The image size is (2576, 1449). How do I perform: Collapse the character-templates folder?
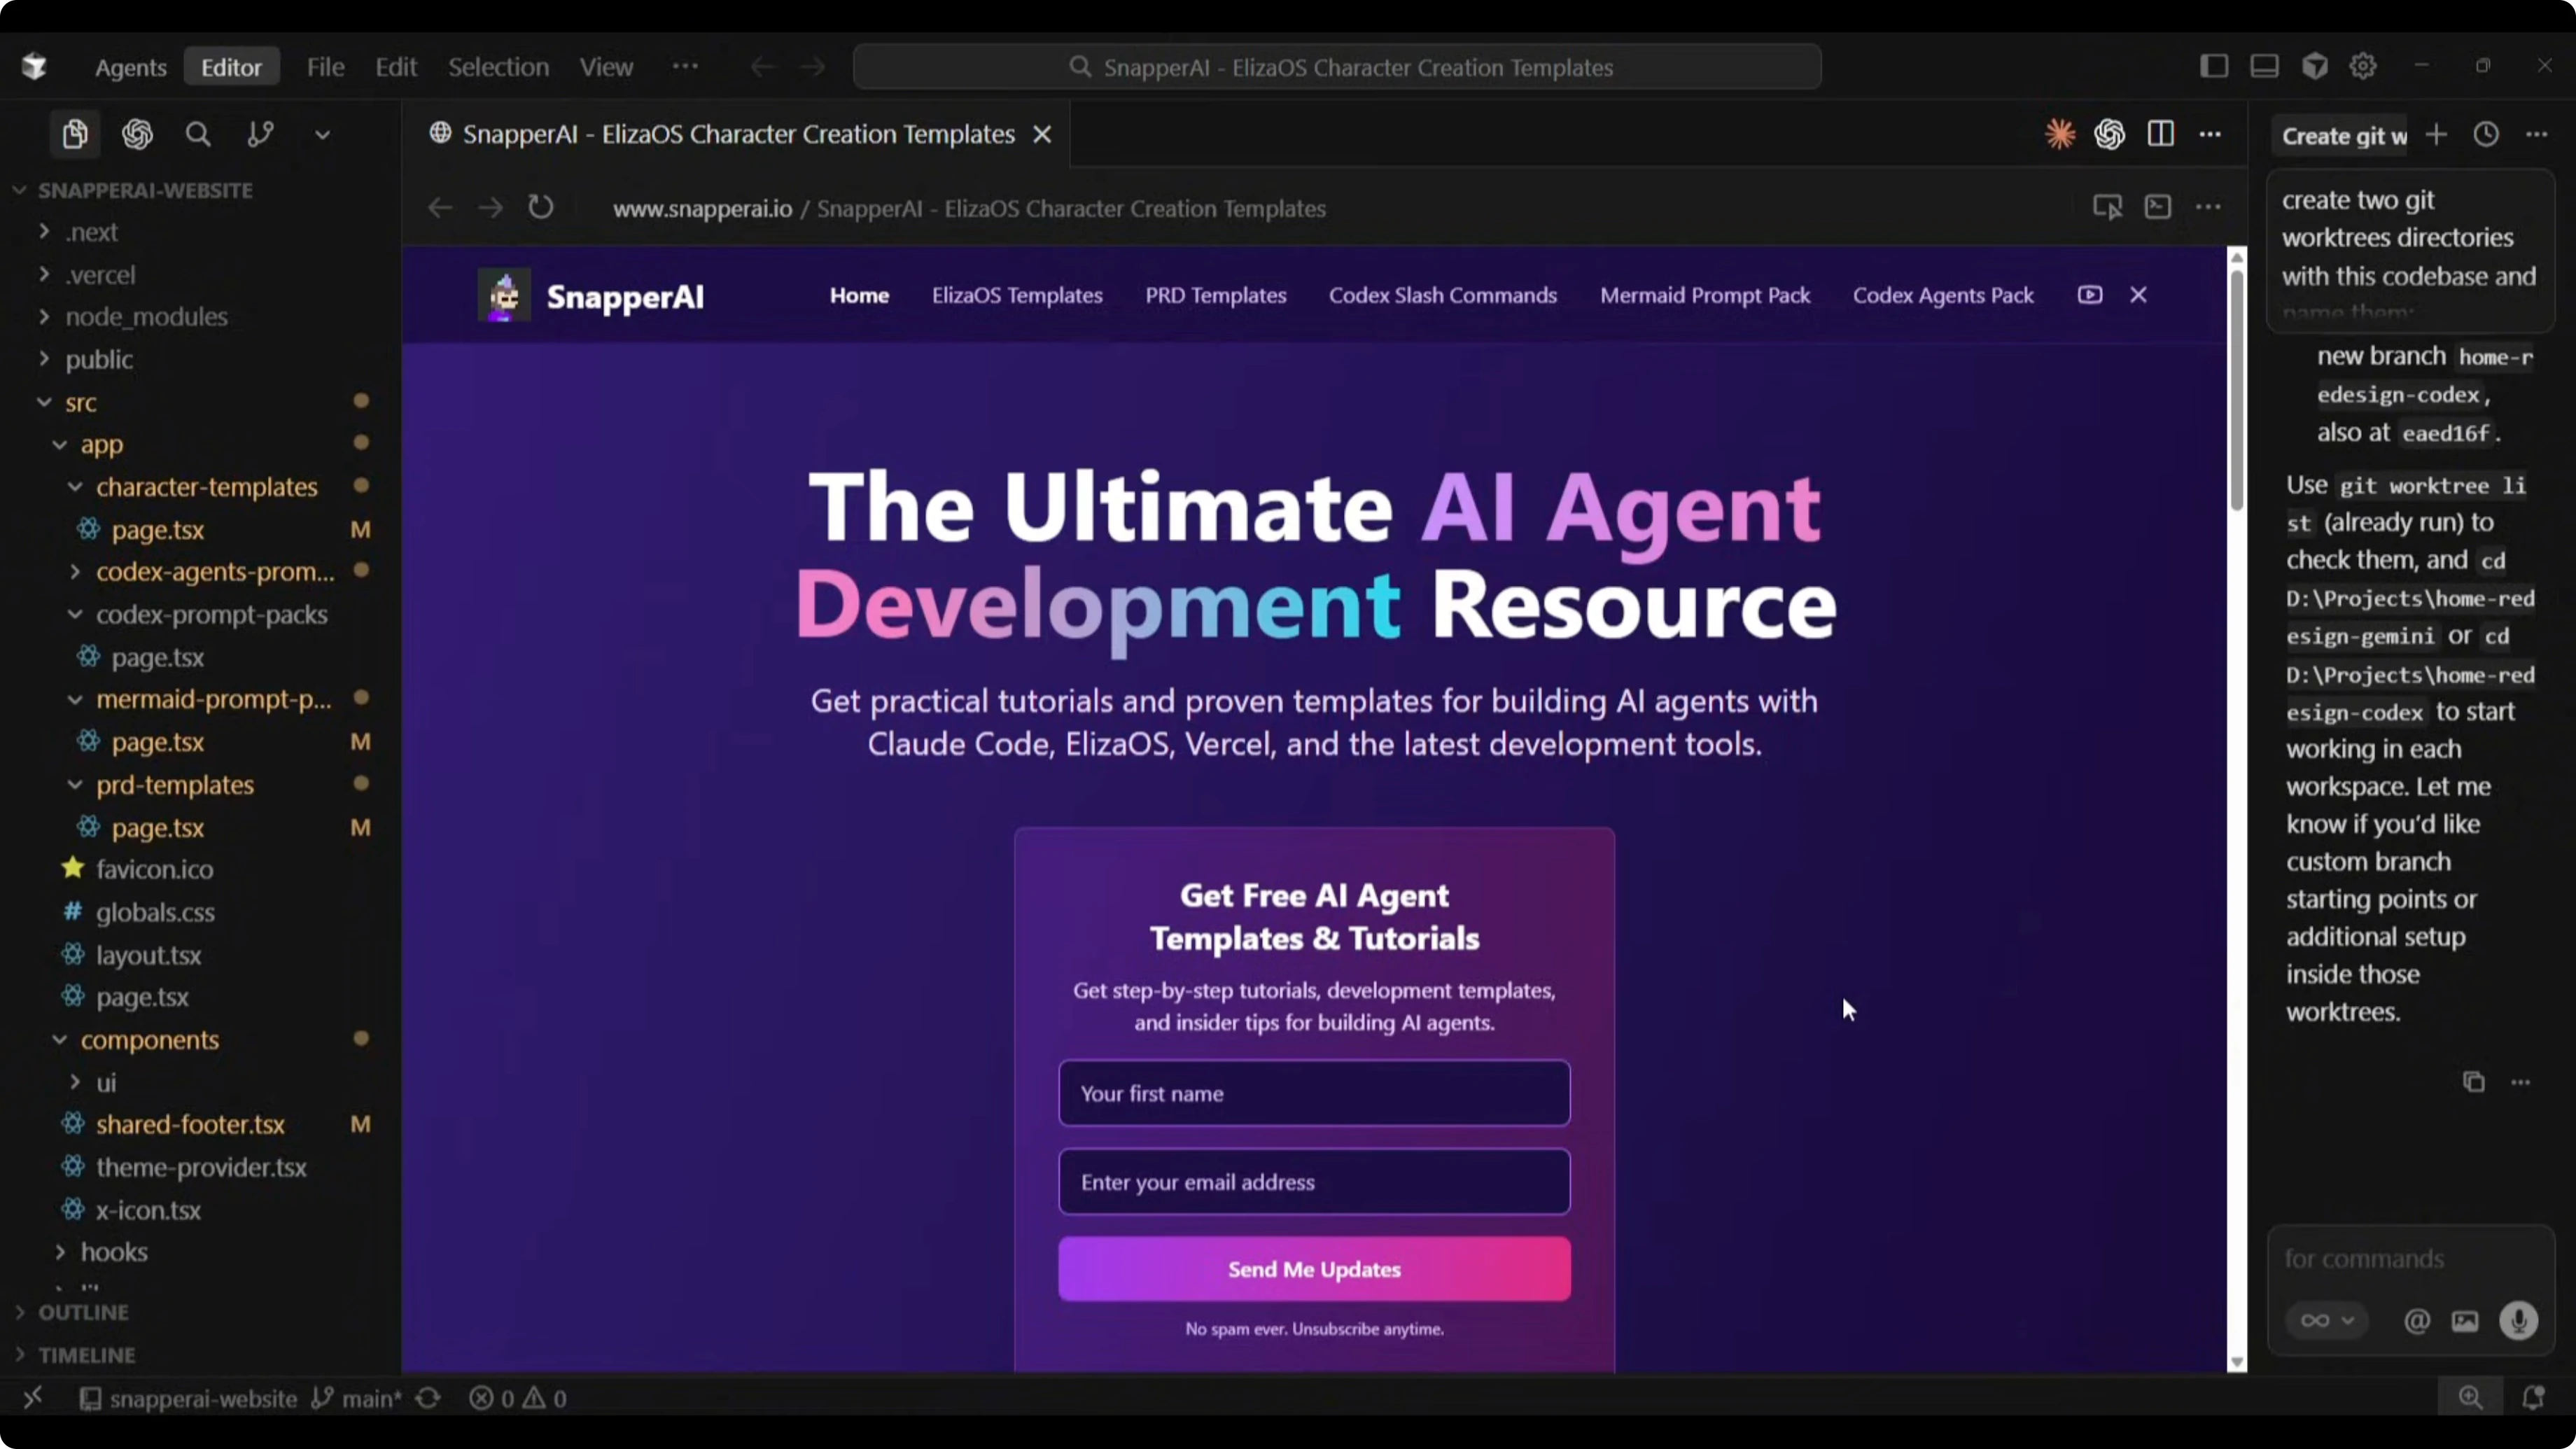[x=206, y=487]
